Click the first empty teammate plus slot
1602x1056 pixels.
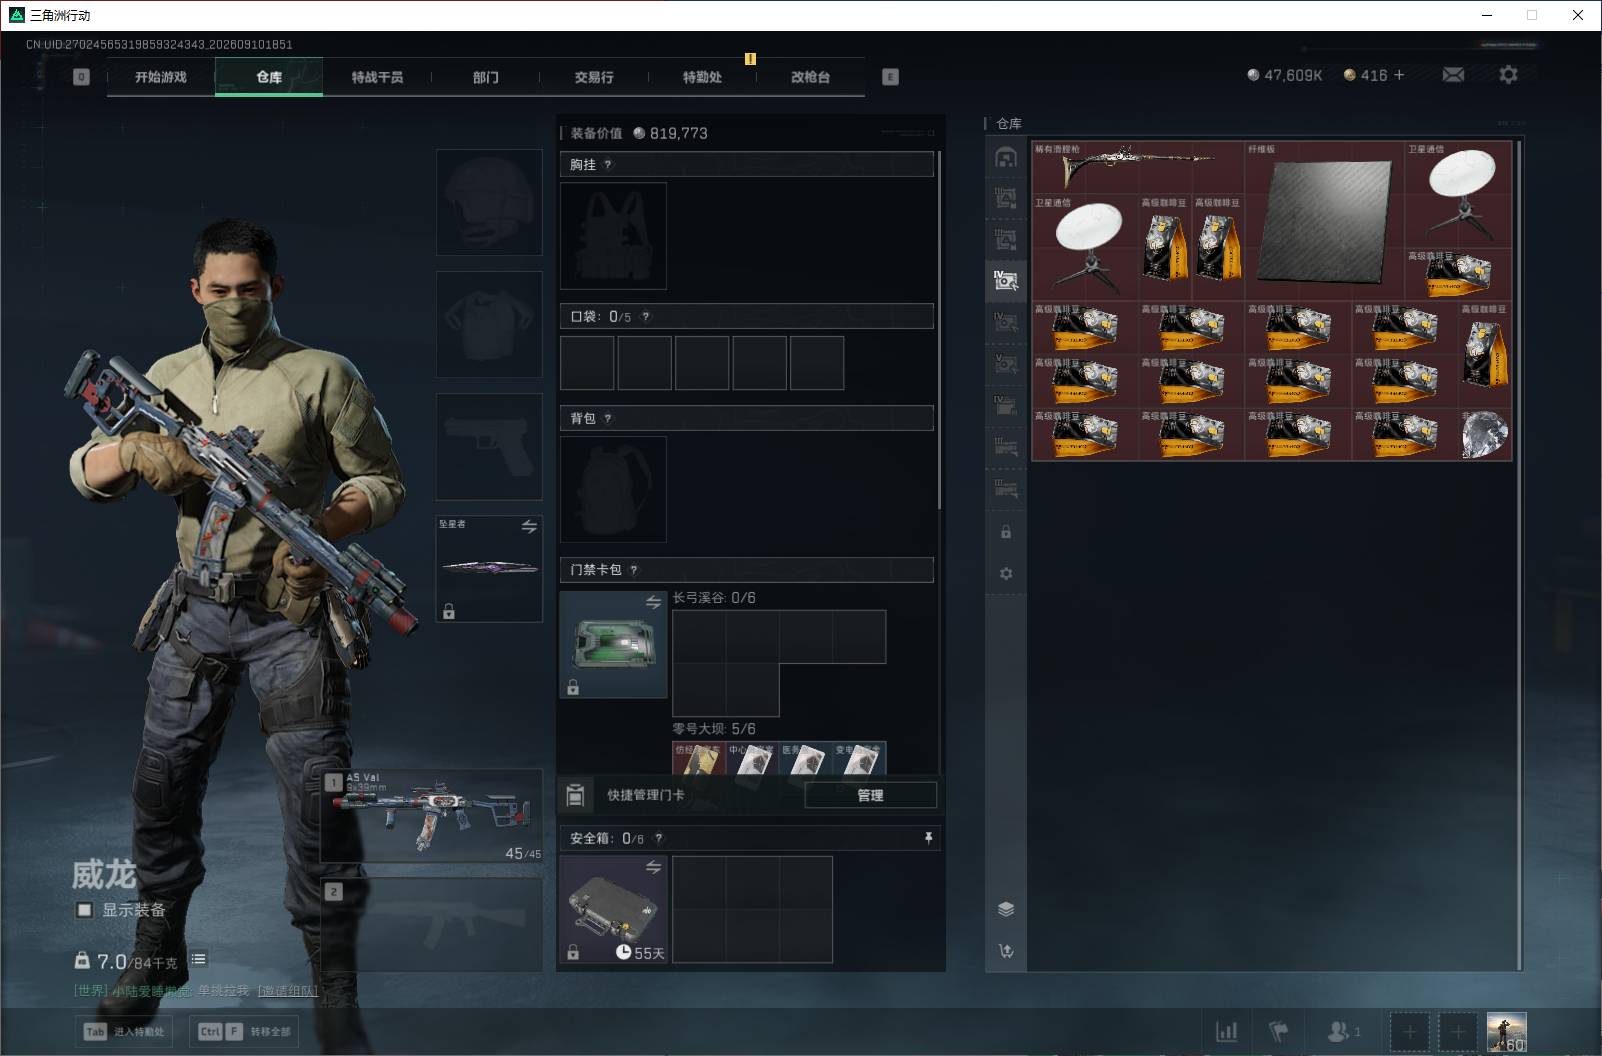pyautogui.click(x=1409, y=1031)
